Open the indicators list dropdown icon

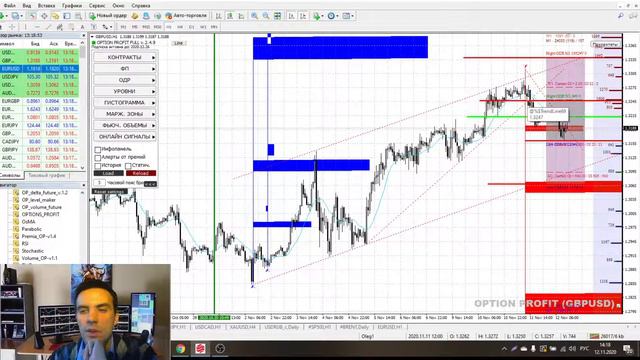pos(318,16)
